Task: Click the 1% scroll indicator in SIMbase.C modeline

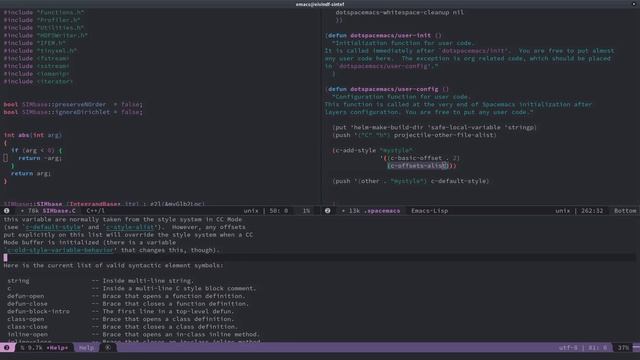Action: coord(306,211)
